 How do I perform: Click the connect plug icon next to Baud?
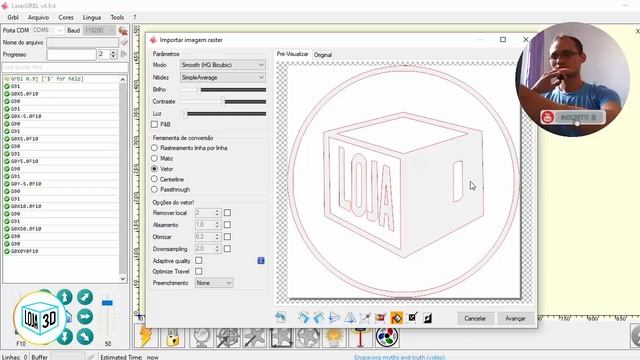(x=122, y=30)
